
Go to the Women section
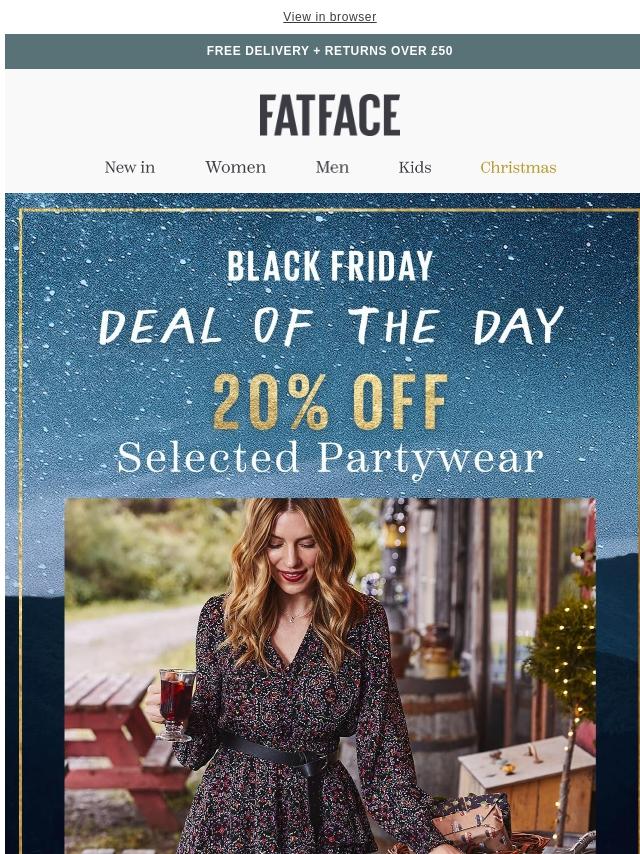pos(235,167)
